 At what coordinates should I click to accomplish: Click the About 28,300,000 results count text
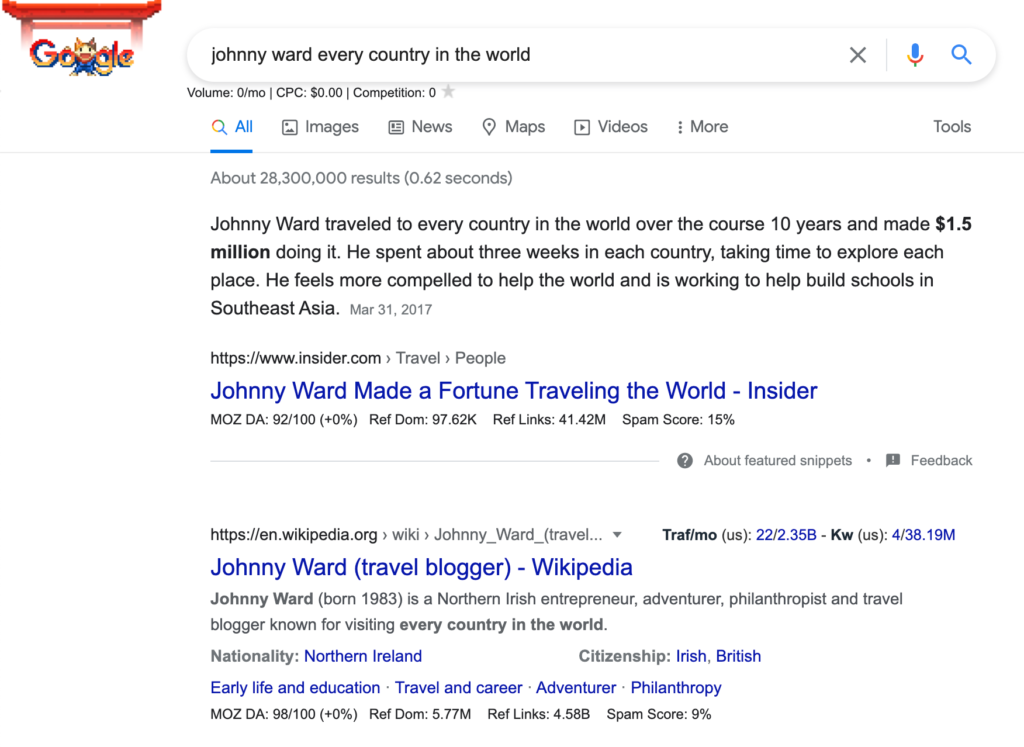point(361,178)
